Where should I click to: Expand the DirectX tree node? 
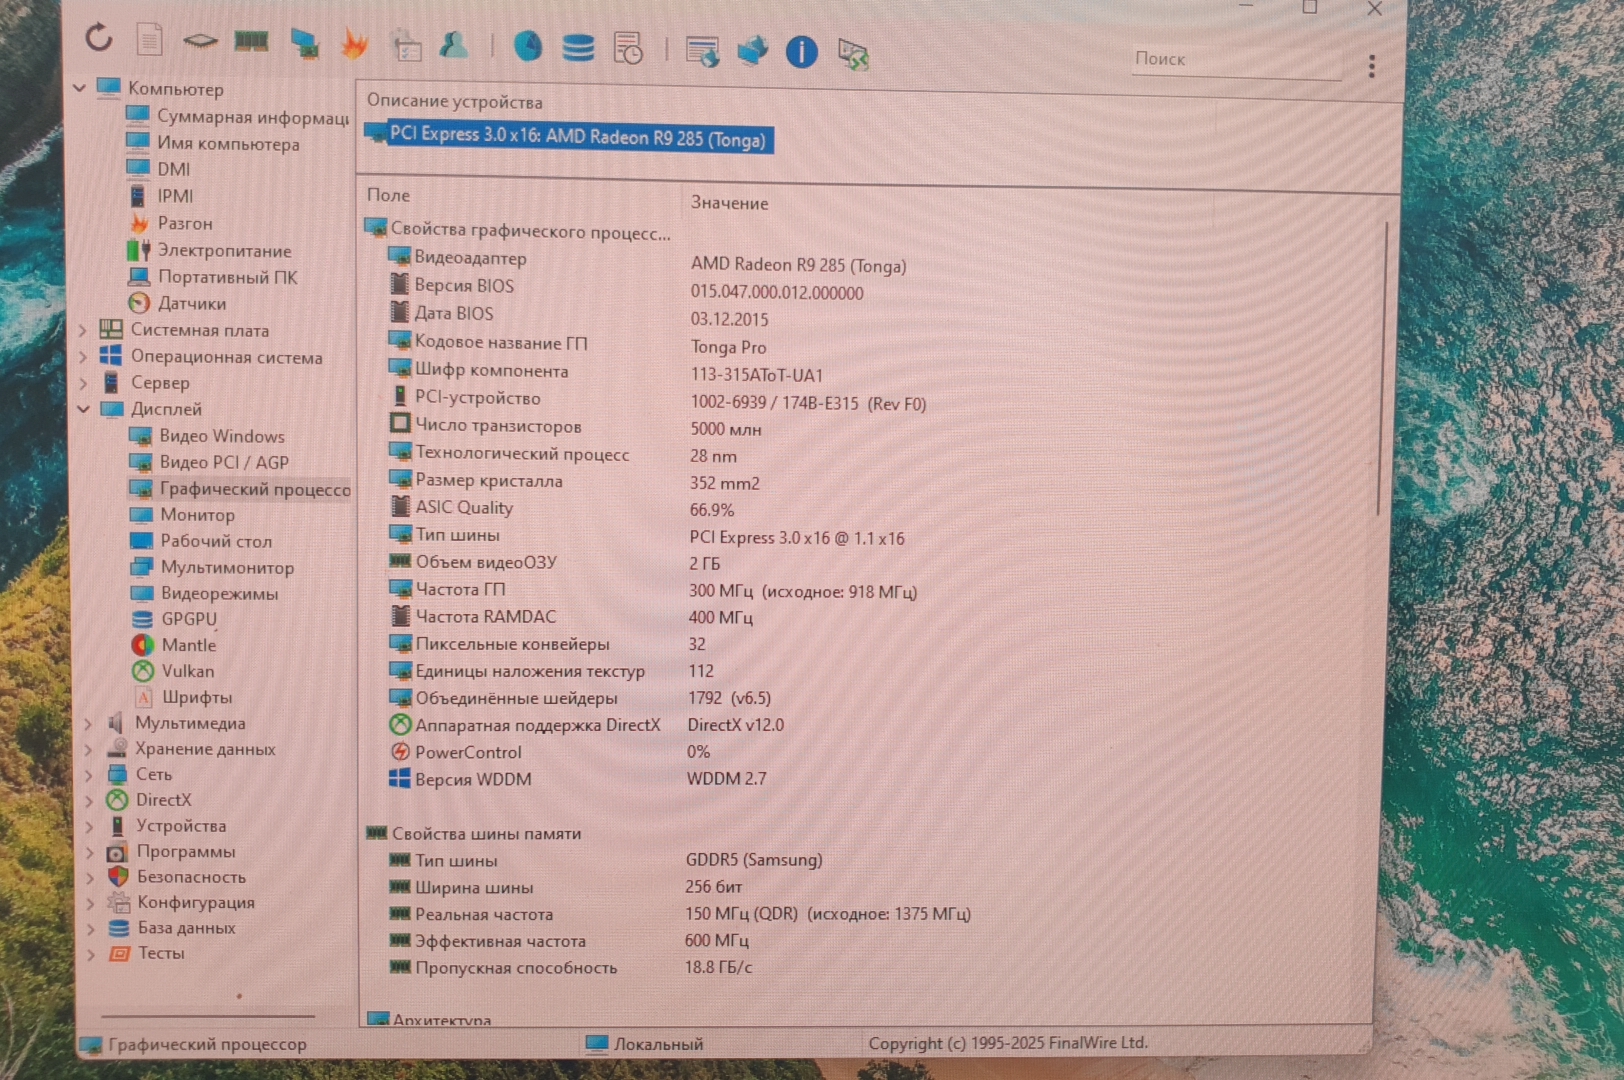tap(88, 800)
